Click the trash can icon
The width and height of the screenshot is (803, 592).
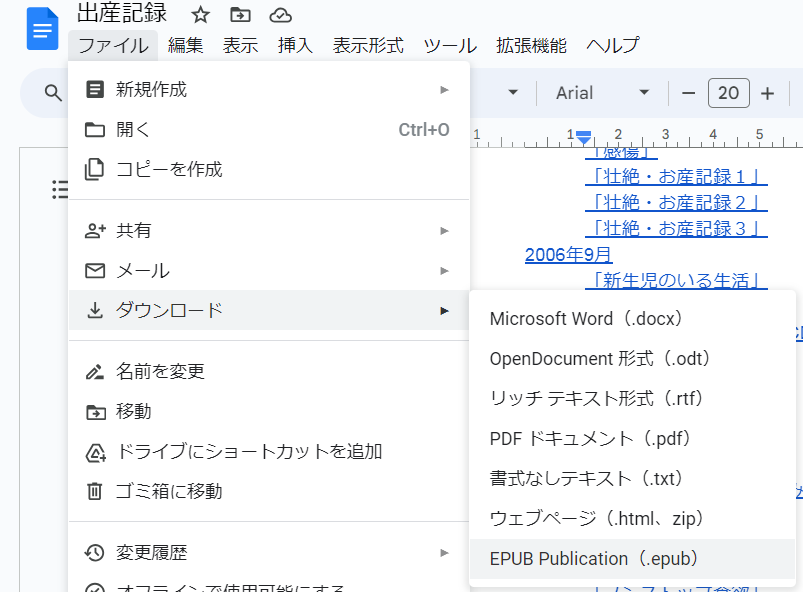[x=95, y=492]
